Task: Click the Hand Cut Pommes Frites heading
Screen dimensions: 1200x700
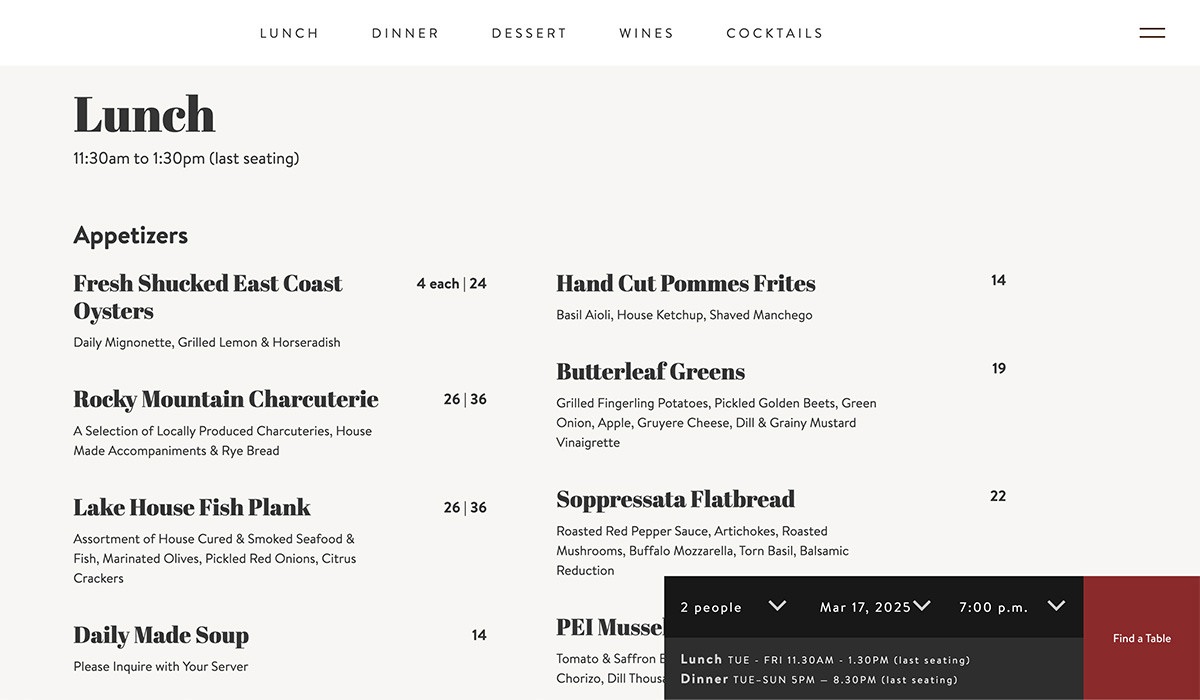Action: tap(686, 283)
